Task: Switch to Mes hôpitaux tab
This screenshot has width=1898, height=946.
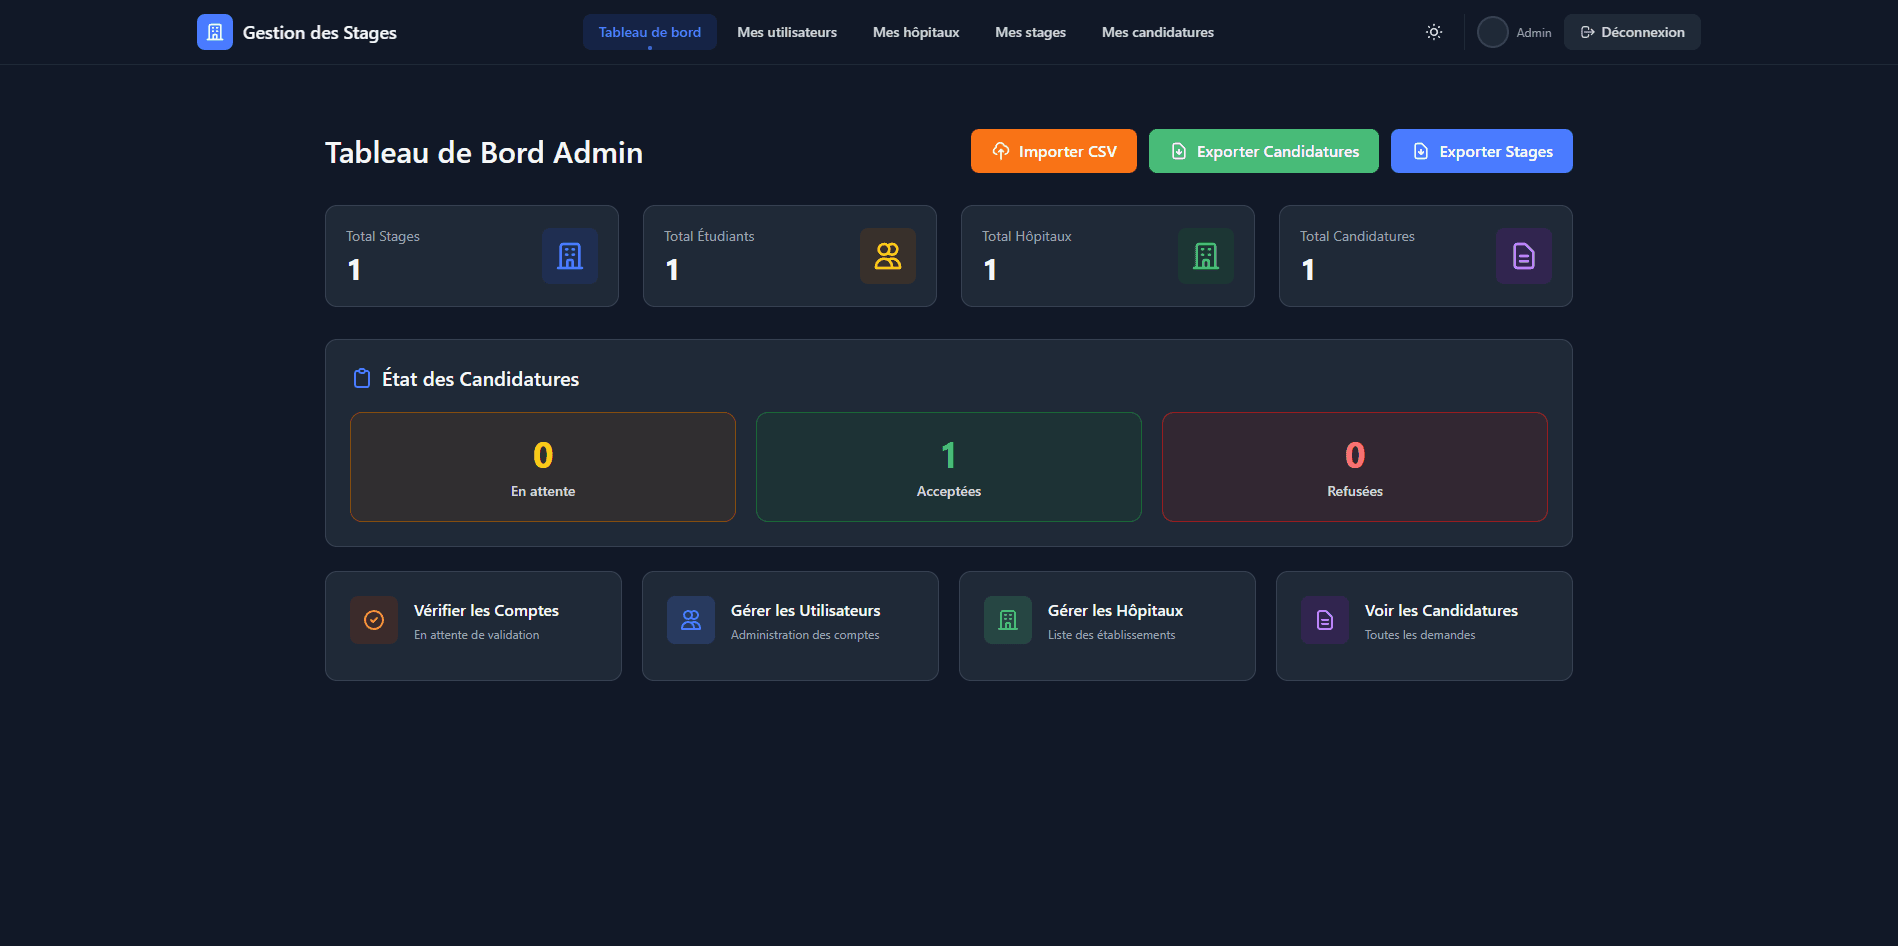Action: 915,32
